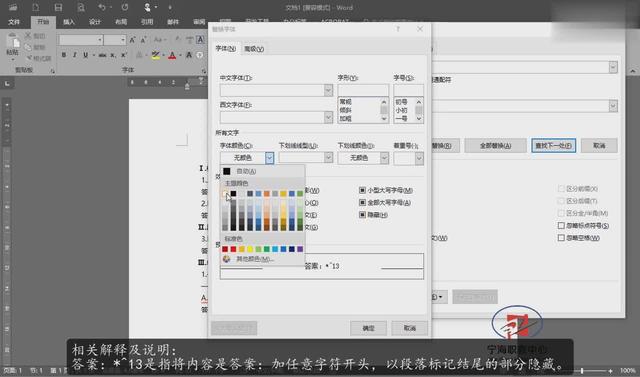This screenshot has width=640, height=377.
Task: Click the font style (字形) input field
Action: (363, 90)
